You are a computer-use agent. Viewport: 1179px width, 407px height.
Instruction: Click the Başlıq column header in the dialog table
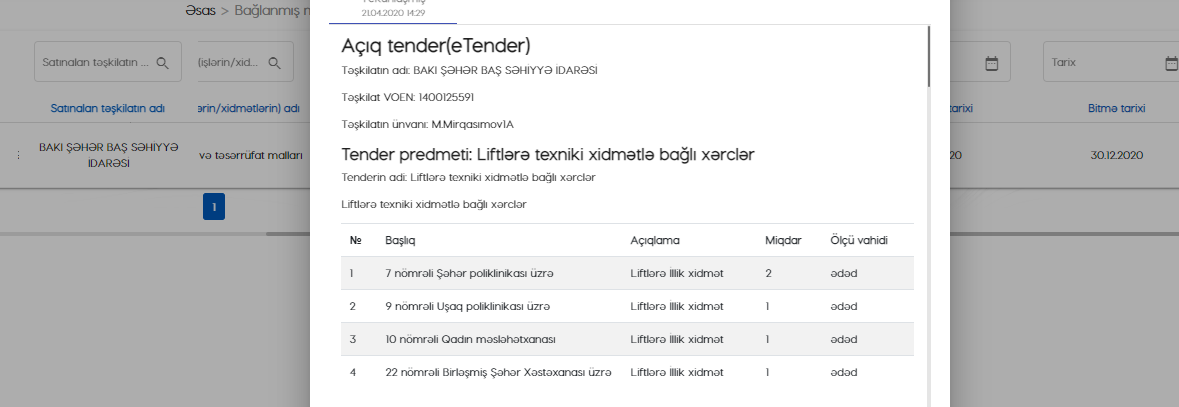[400, 240]
